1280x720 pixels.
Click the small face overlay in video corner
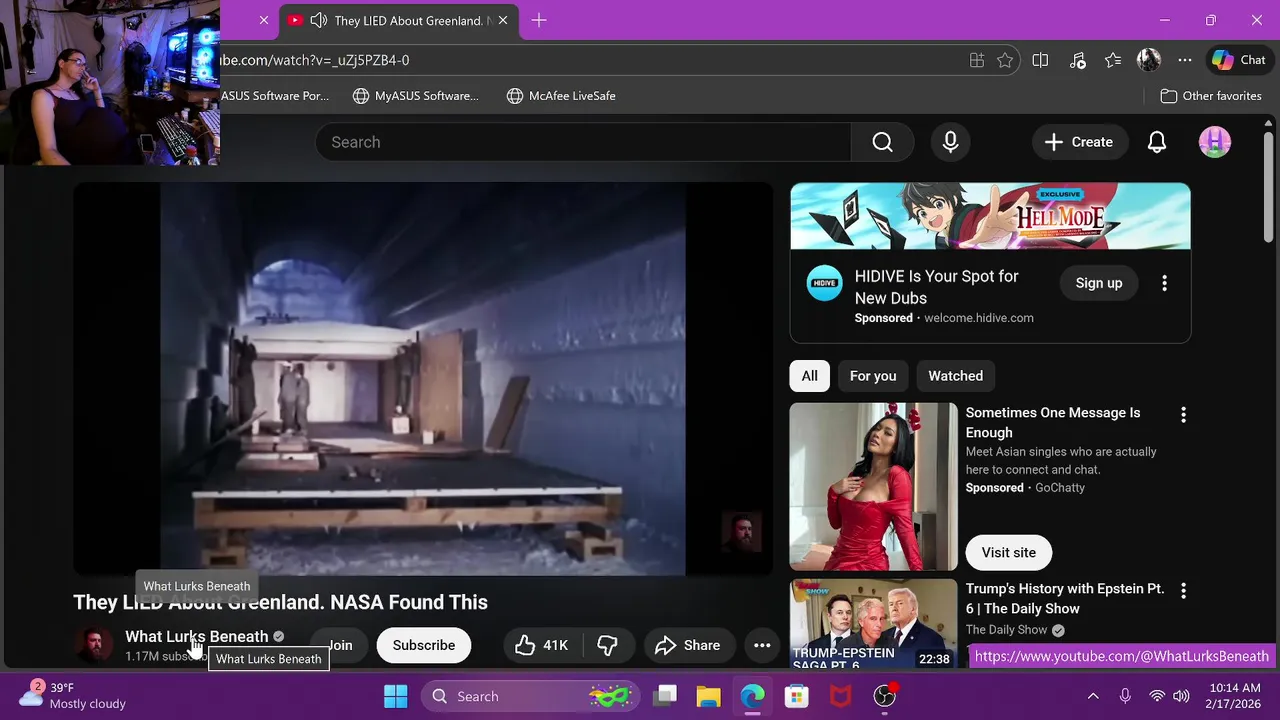tap(742, 531)
